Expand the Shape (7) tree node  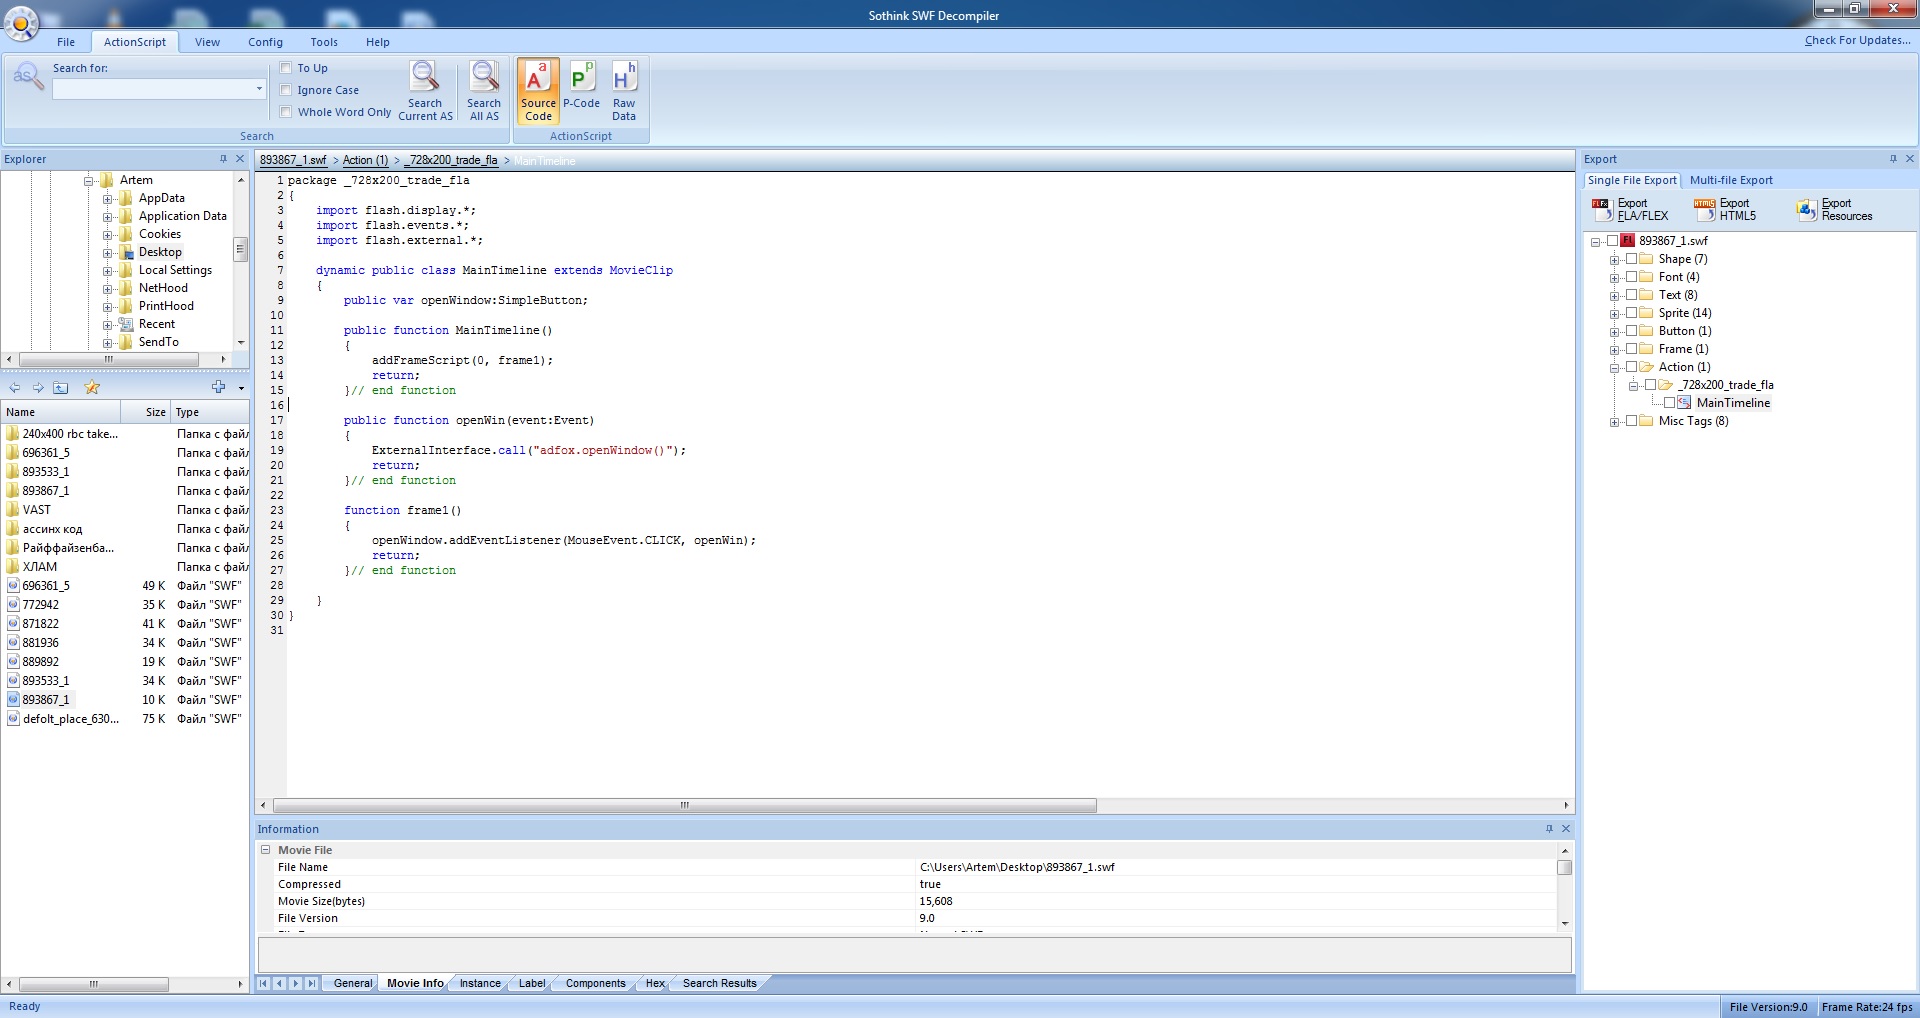coord(1614,260)
